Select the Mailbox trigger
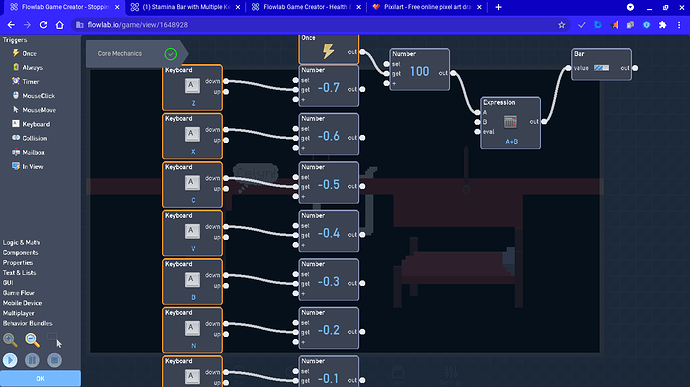Image resolution: width=690 pixels, height=387 pixels. click(x=28, y=152)
